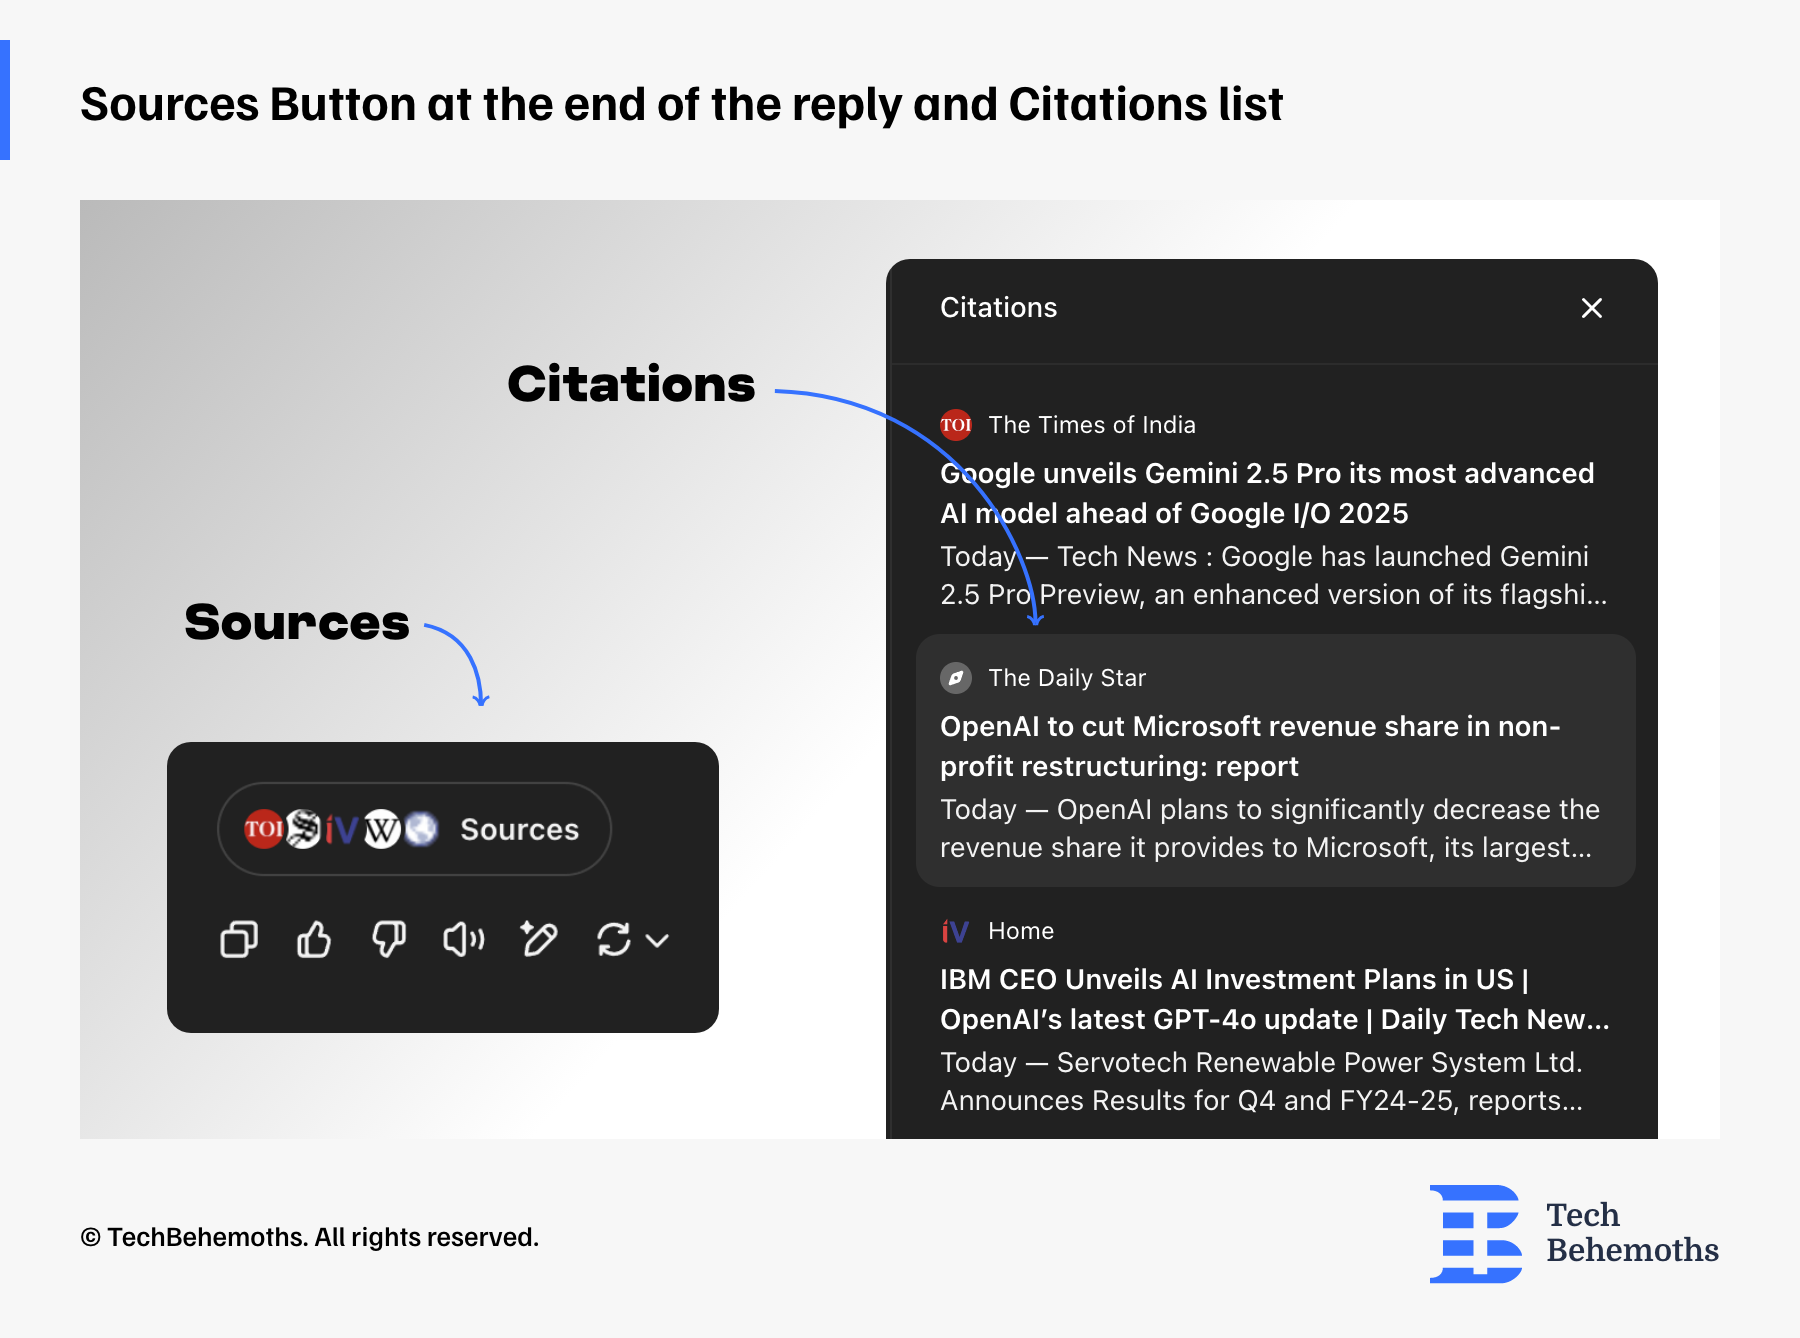Click the 'Today — Tech News' snippet text
Viewport: 1800px width, 1338px height.
click(x=1274, y=575)
